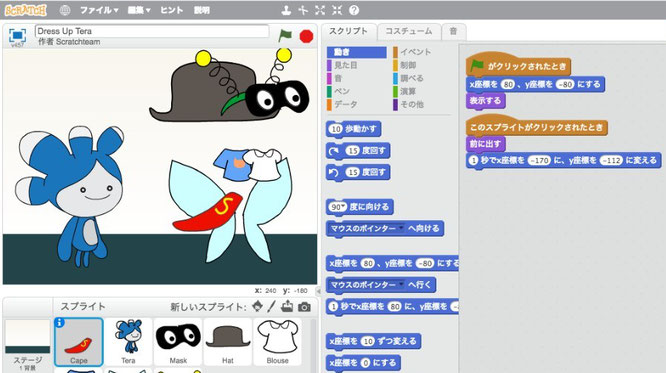
Task: Toggle full screen presentation mode button
Action: click(x=17, y=35)
